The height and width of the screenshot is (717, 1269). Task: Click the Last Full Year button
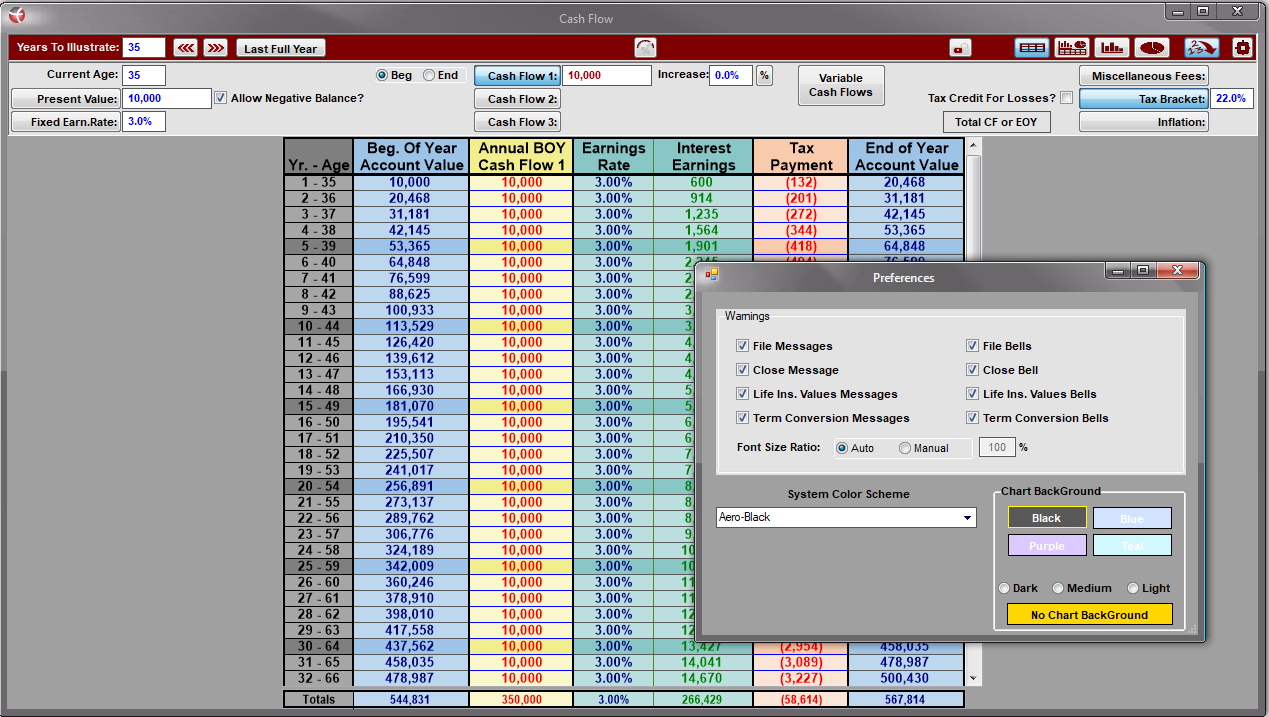[x=280, y=48]
